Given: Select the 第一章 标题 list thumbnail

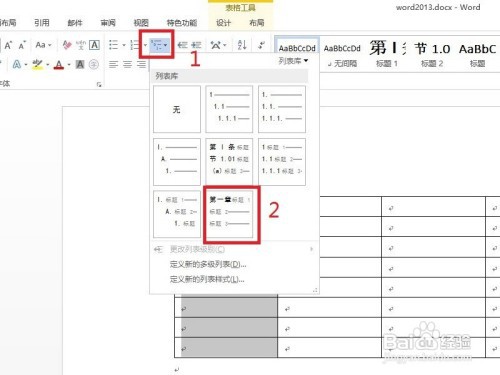Looking at the screenshot, I should point(229,214).
